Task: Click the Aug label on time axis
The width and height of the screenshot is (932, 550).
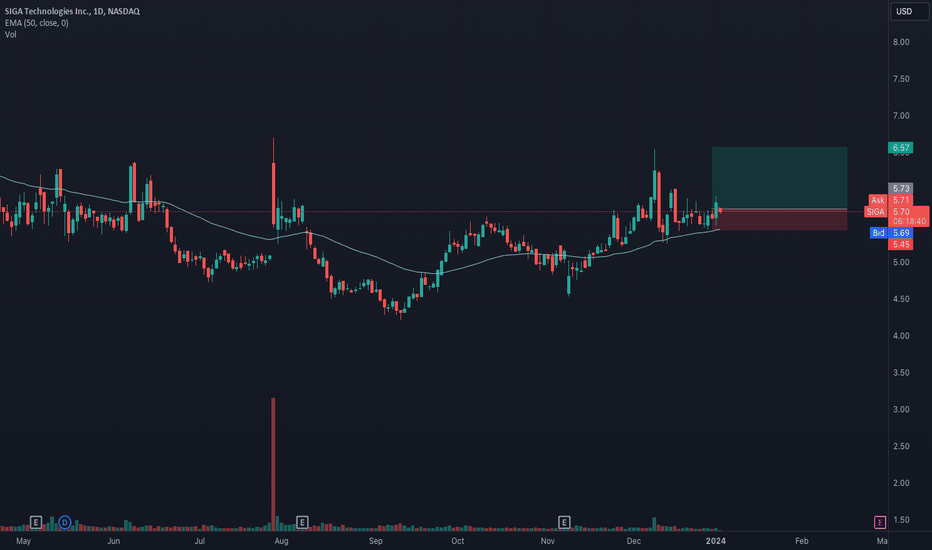Action: pos(281,541)
